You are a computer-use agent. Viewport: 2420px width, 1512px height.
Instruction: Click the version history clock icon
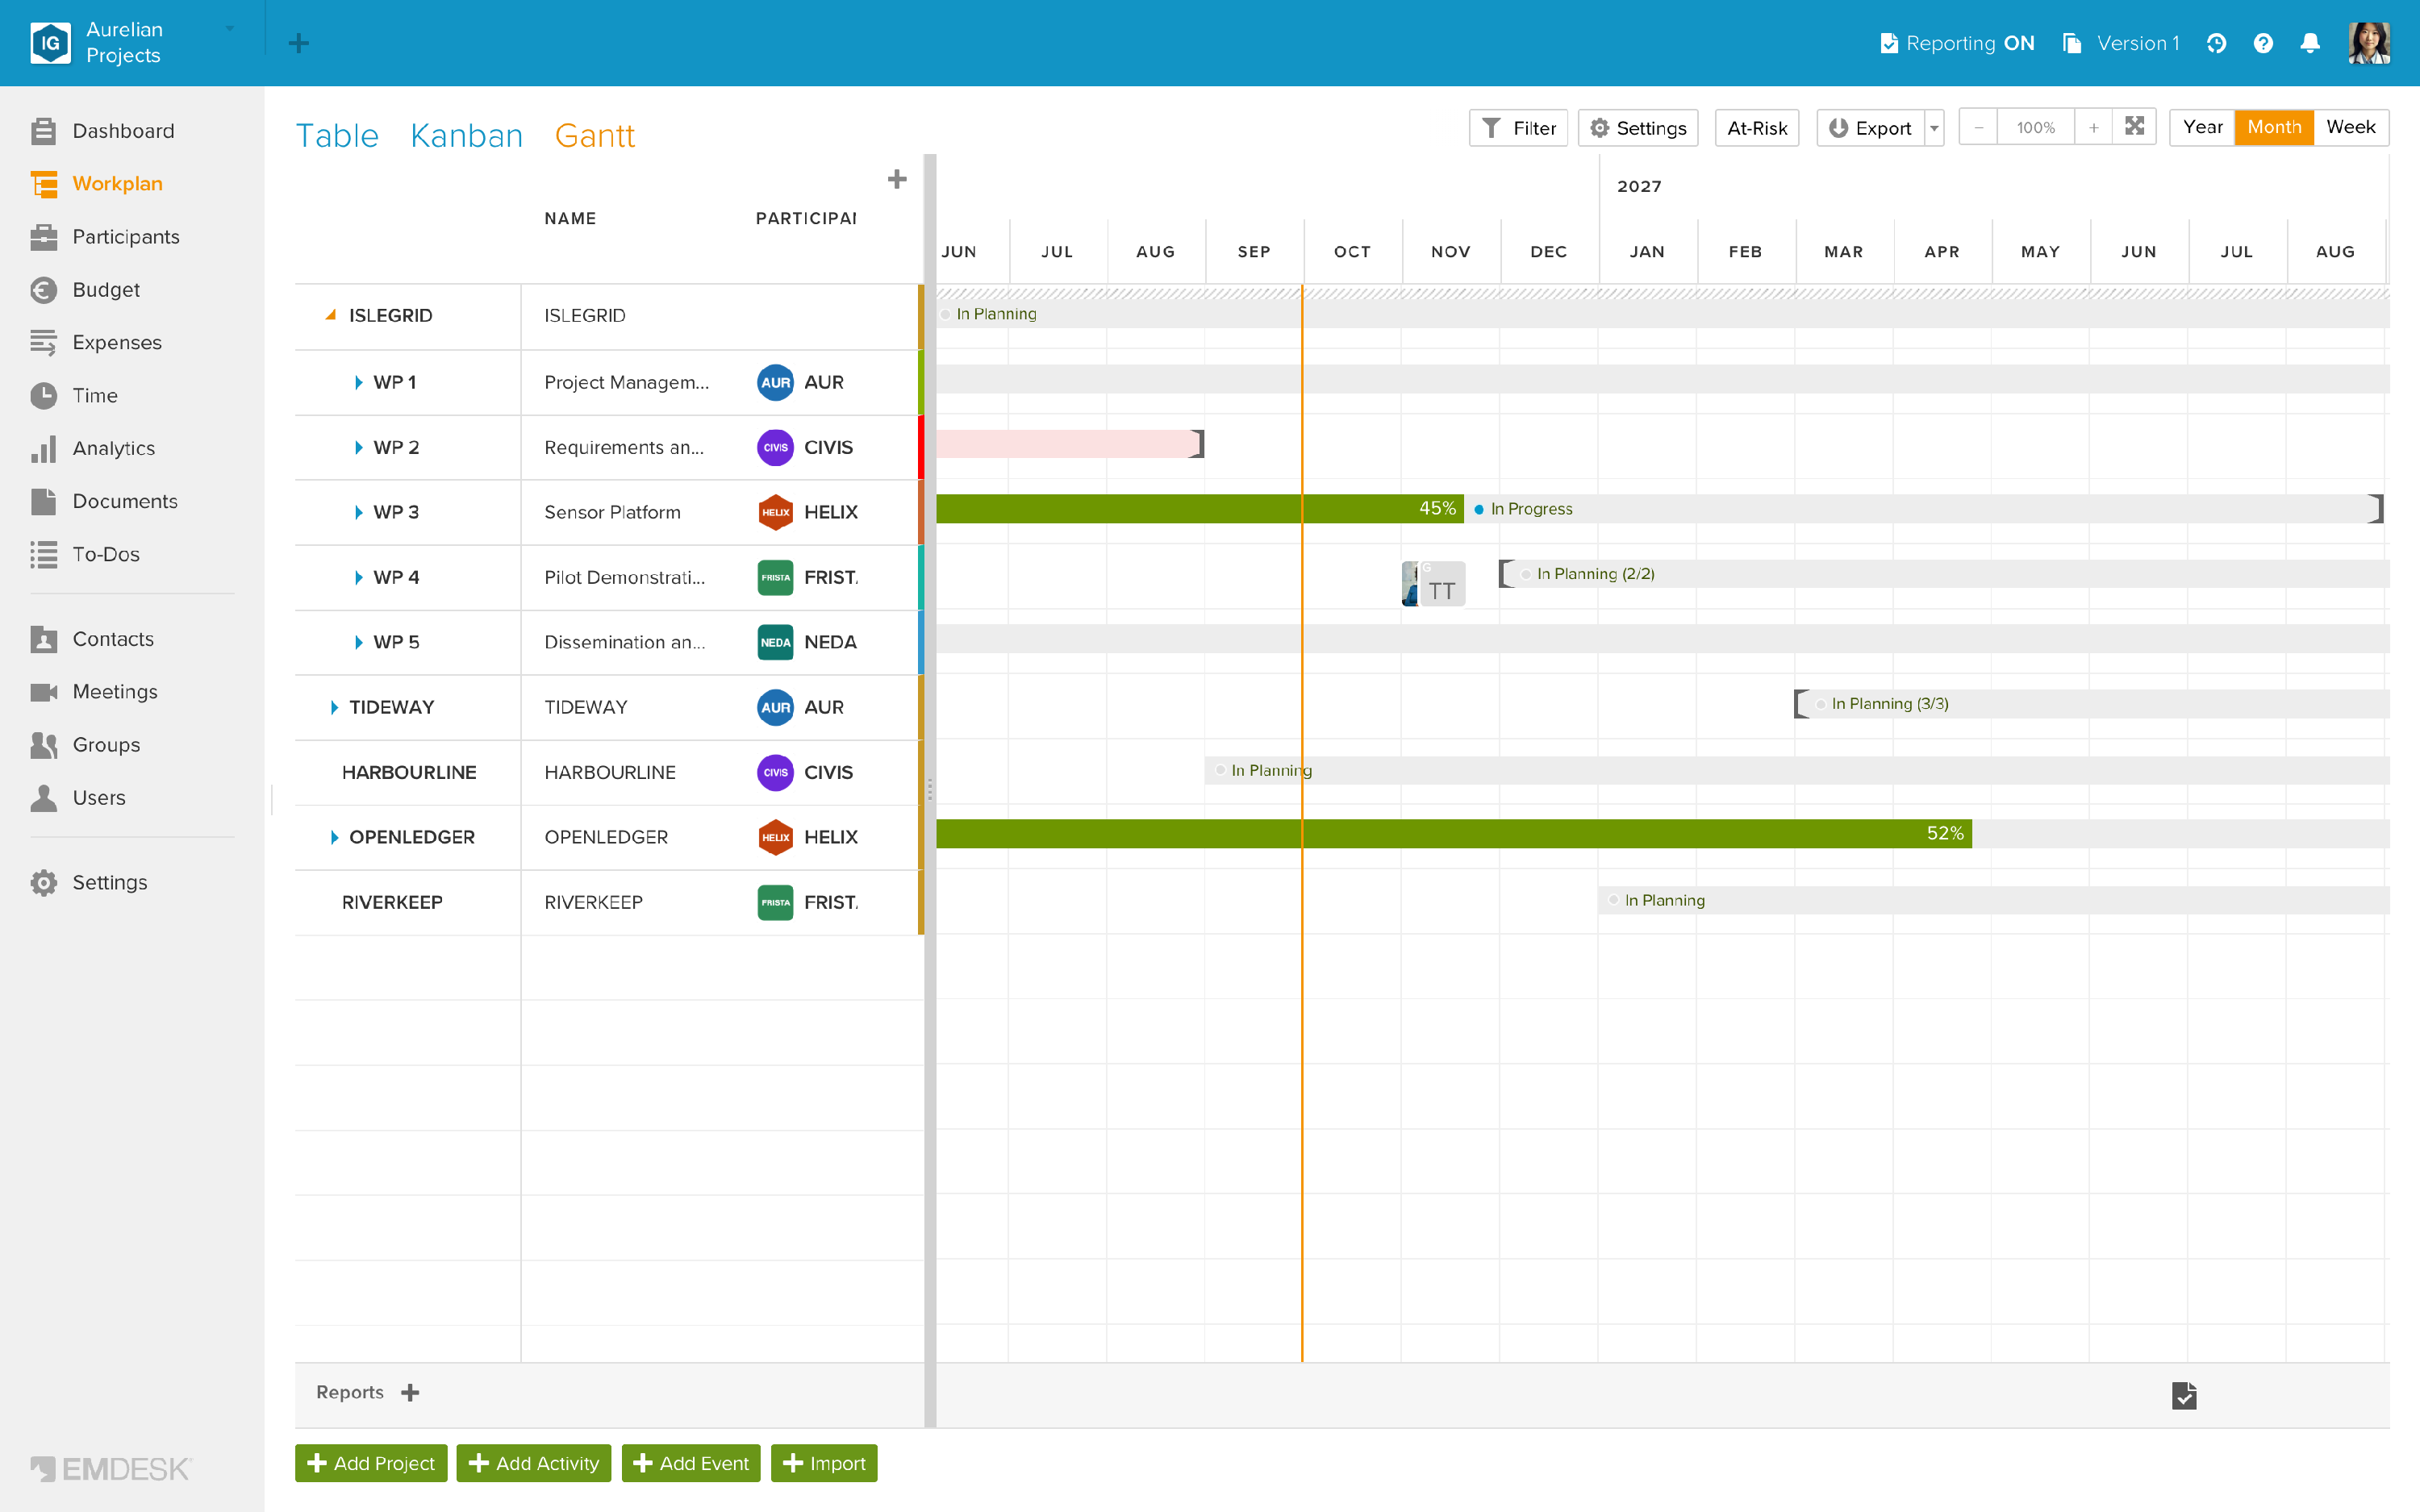[2216, 43]
